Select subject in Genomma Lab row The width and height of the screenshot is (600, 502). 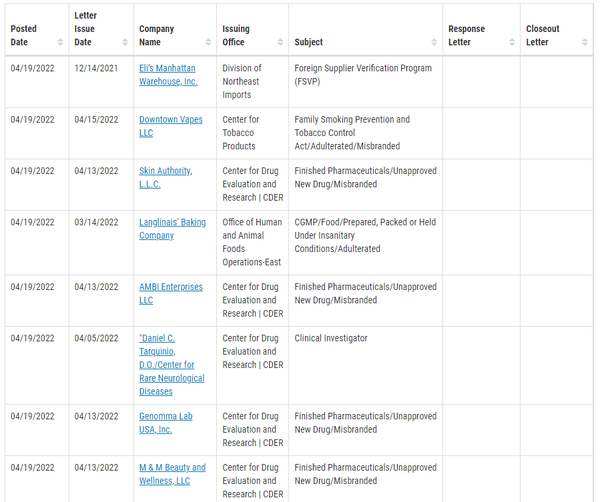365,423
